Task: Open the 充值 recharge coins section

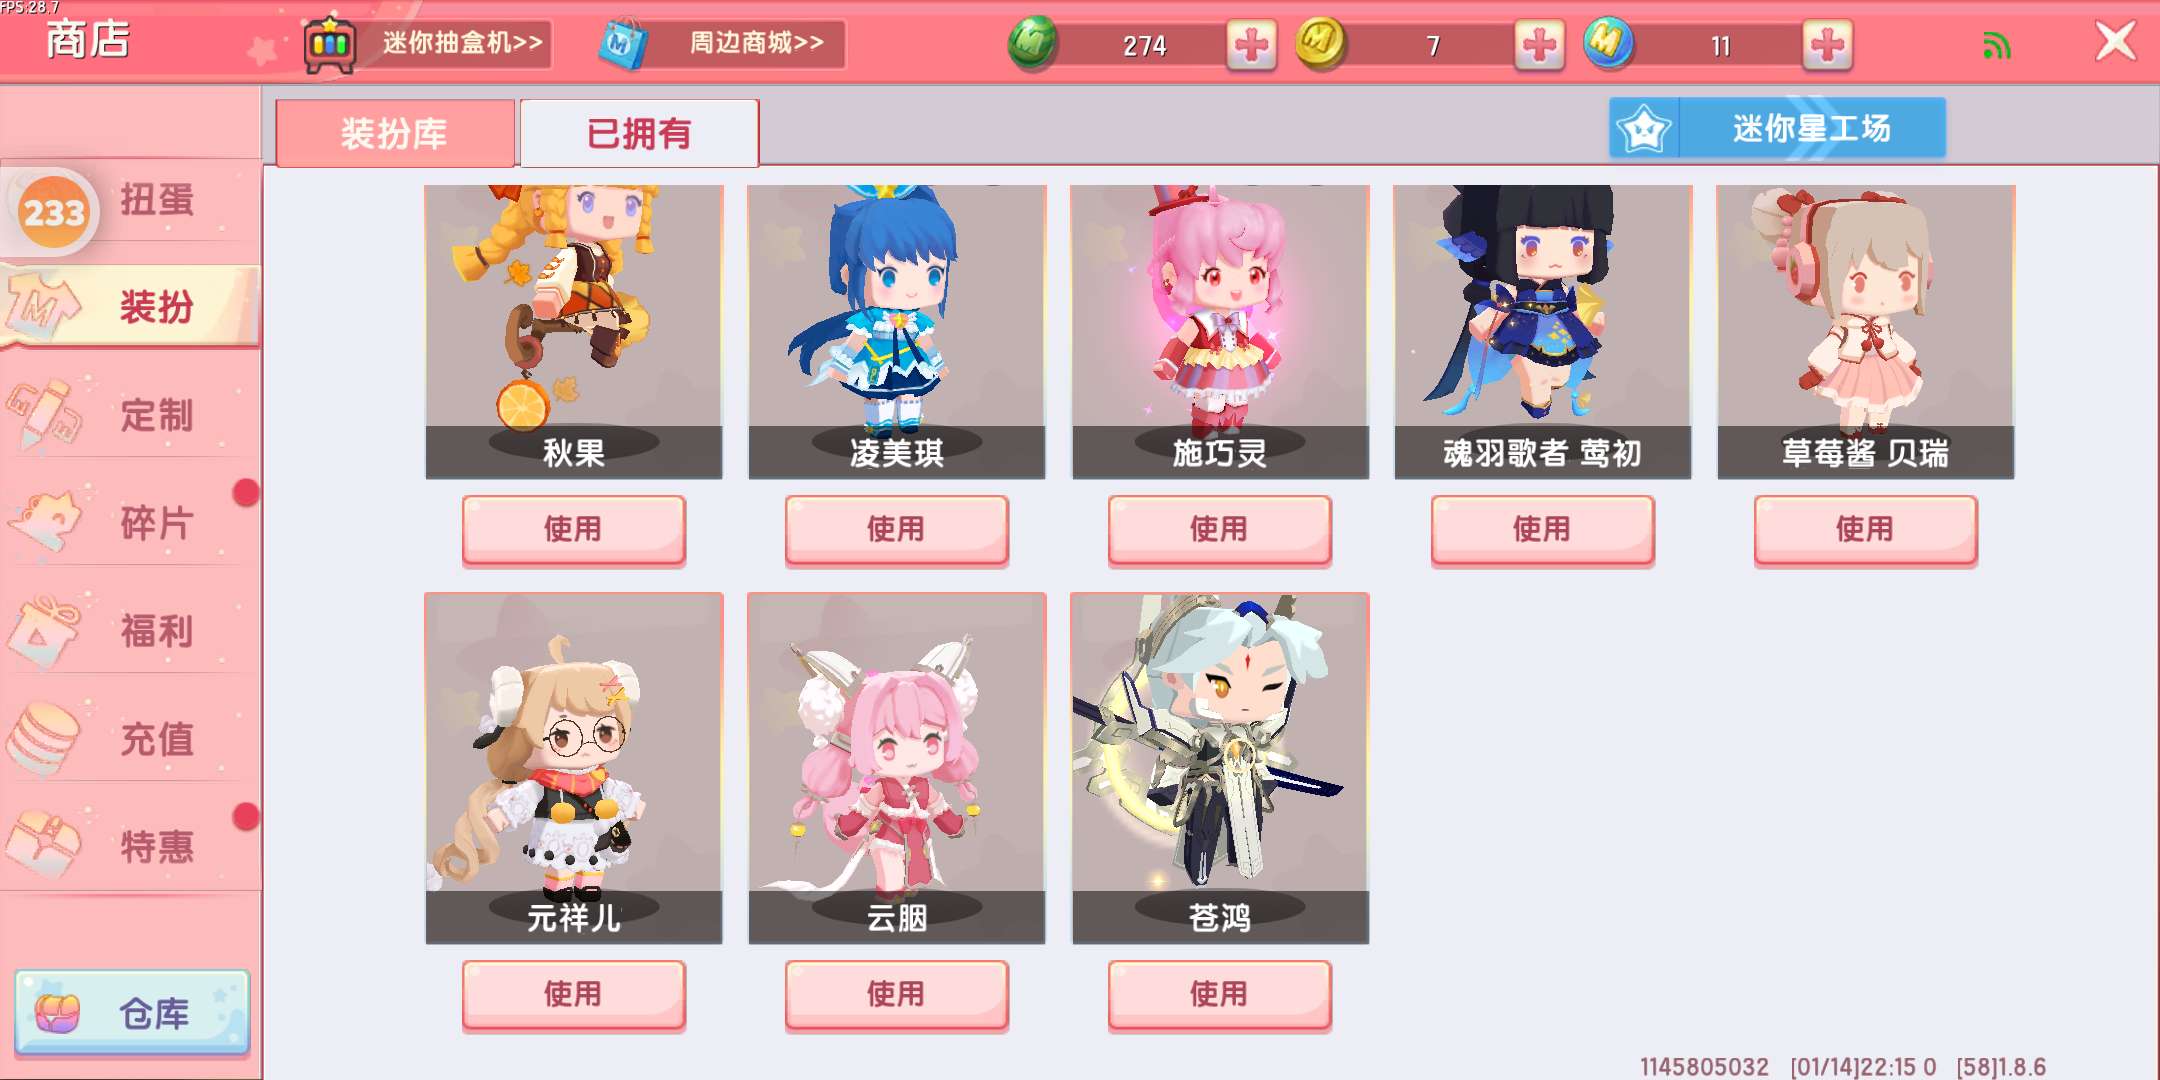Action: tap(130, 738)
